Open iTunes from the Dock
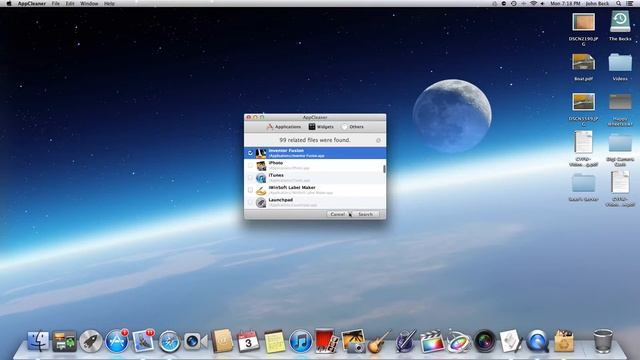Image resolution: width=640 pixels, height=360 pixels. click(300, 341)
